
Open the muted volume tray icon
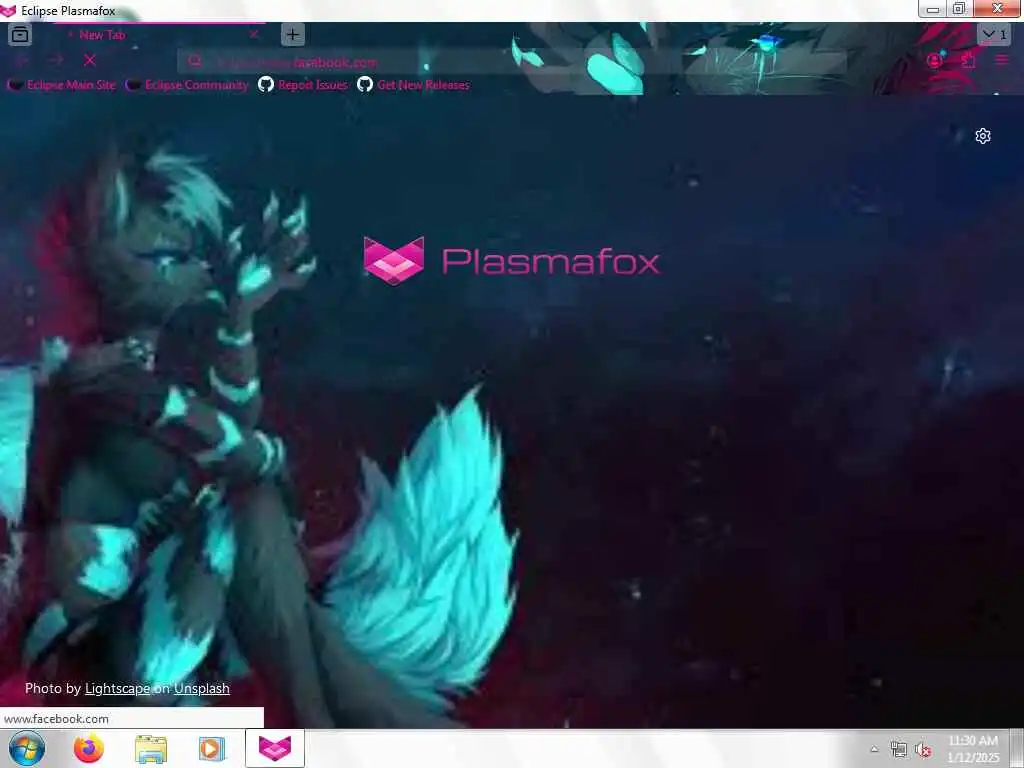[923, 750]
